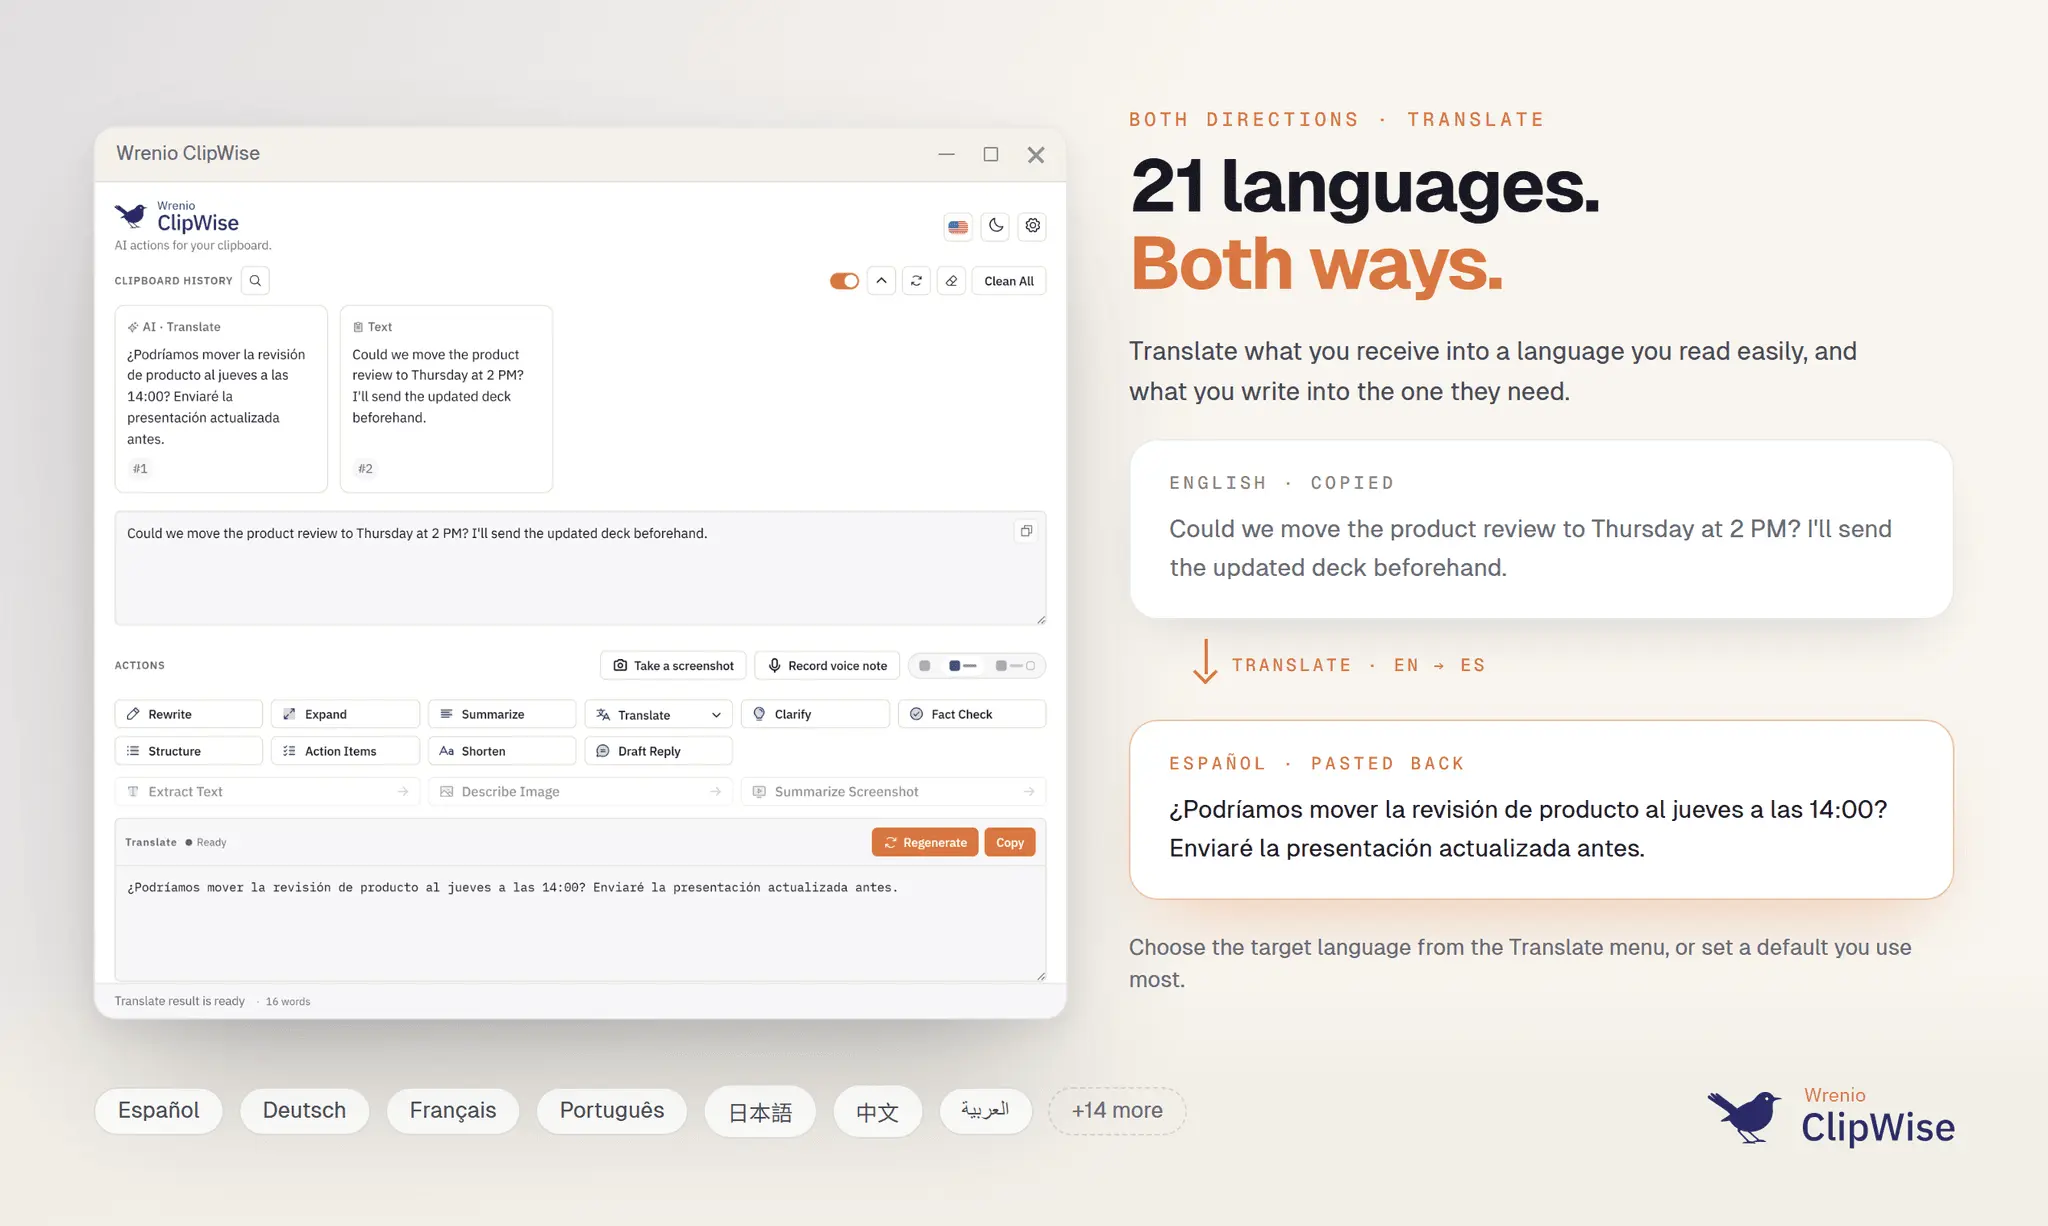This screenshot has height=1226, width=2048.
Task: Select the AI Translate history card #1
Action: (x=221, y=399)
